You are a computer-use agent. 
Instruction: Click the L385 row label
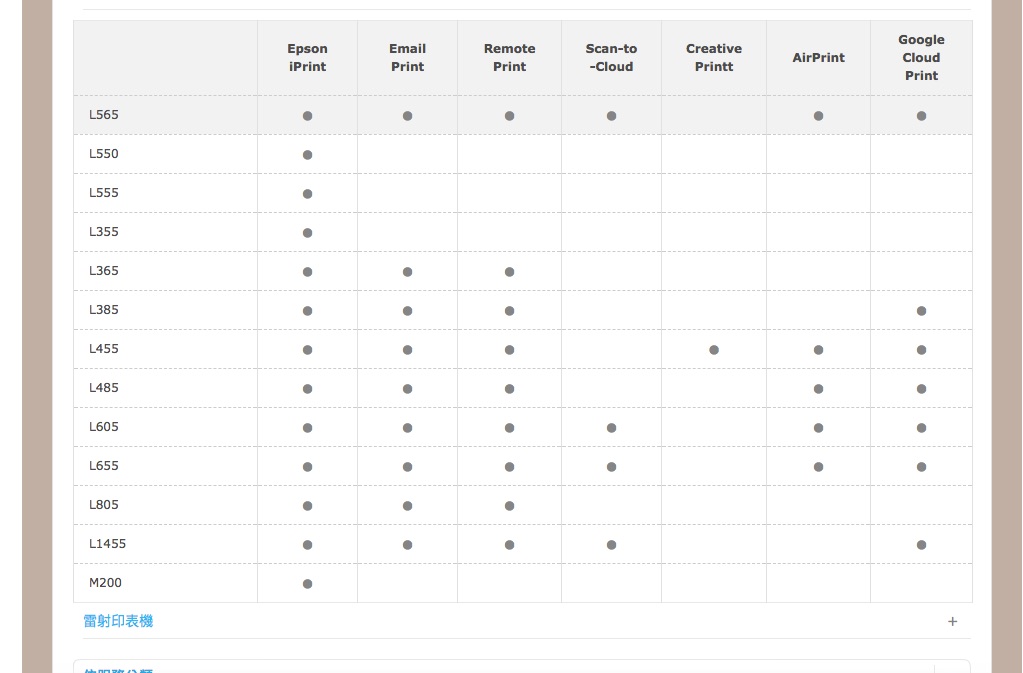point(104,310)
